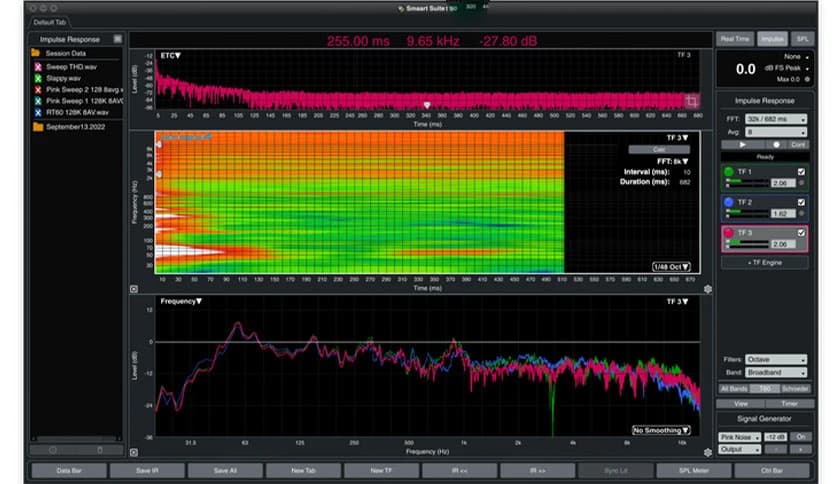Select the All Bands tab
The width and height of the screenshot is (836, 484).
tap(734, 389)
